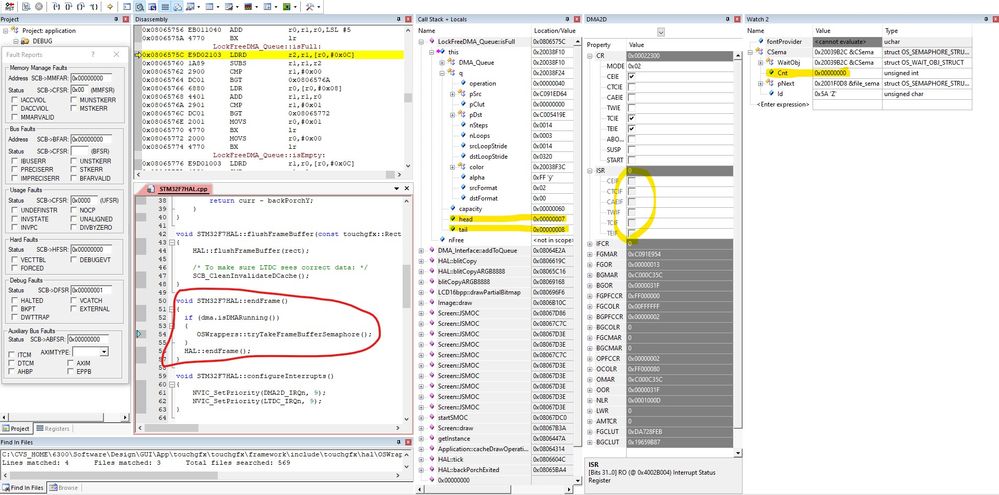Toggle the Symbols window toolbar icon
This screenshot has height=495, width=999.
click(x=152, y=6)
